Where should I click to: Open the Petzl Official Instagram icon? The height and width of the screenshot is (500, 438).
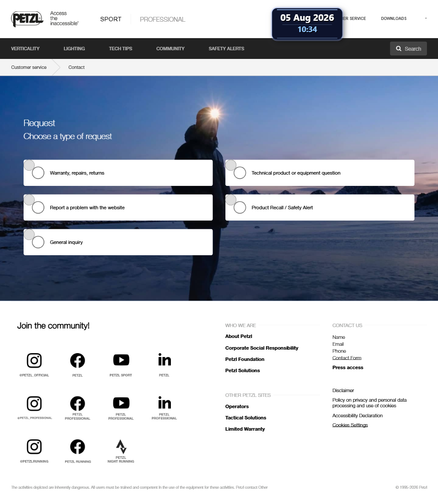(34, 360)
